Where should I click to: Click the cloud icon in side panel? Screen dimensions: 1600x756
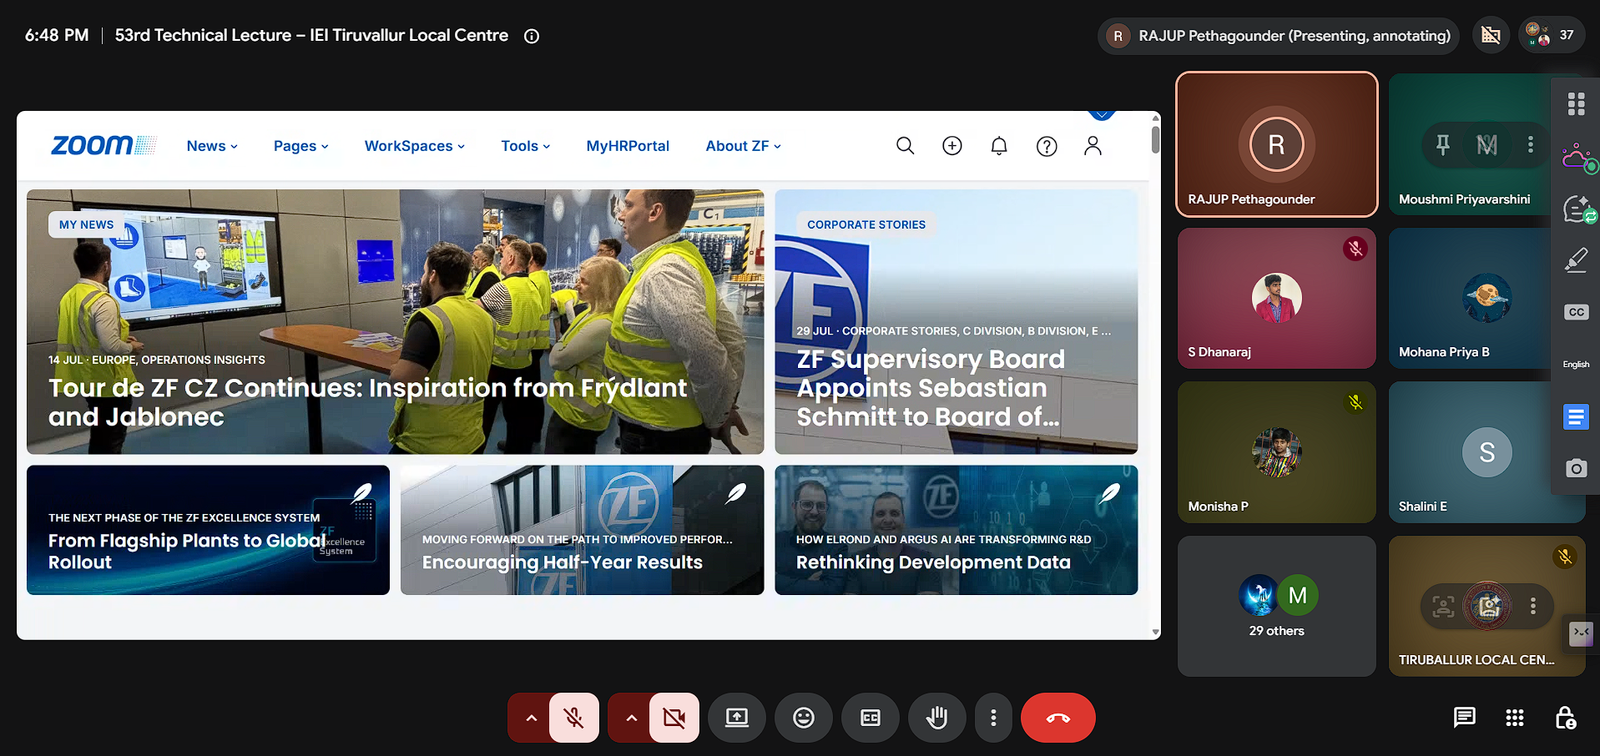coord(1577,157)
